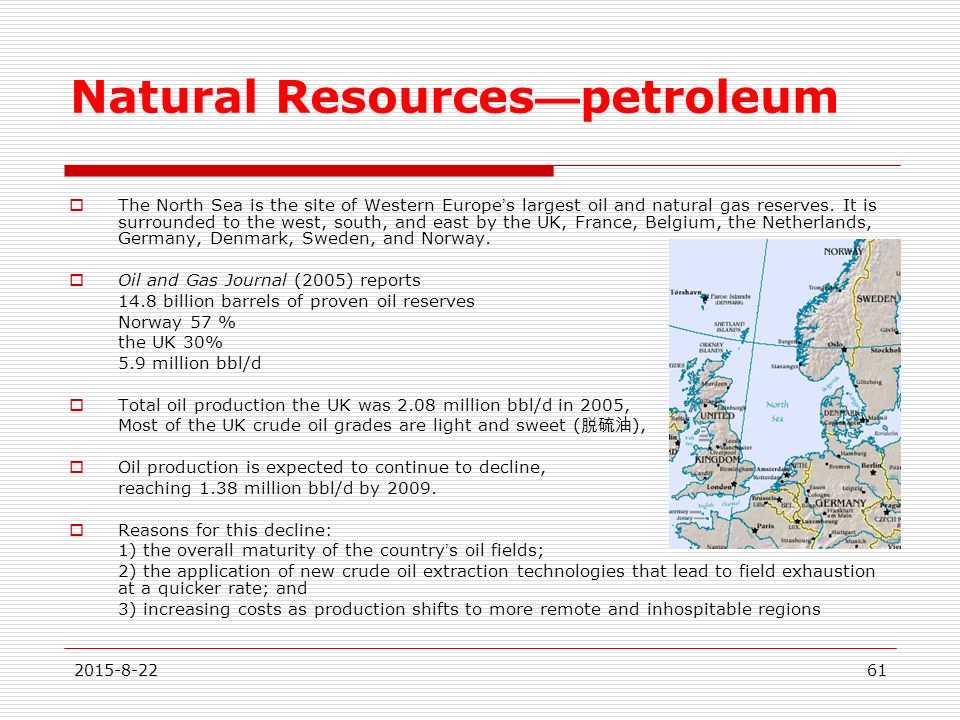This screenshot has width=960, height=720.
Task: Click the line 'Oil production is expected to continue to decline'
Action: 332,467
